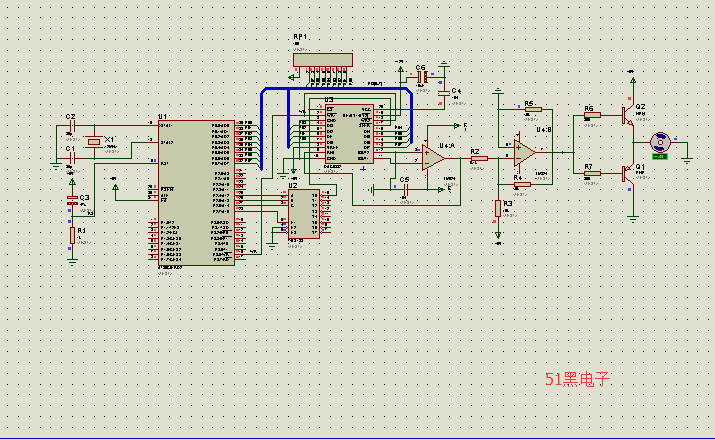This screenshot has height=440, width=715.
Task: Select the U1 microcontroller chip
Action: [x=197, y=192]
